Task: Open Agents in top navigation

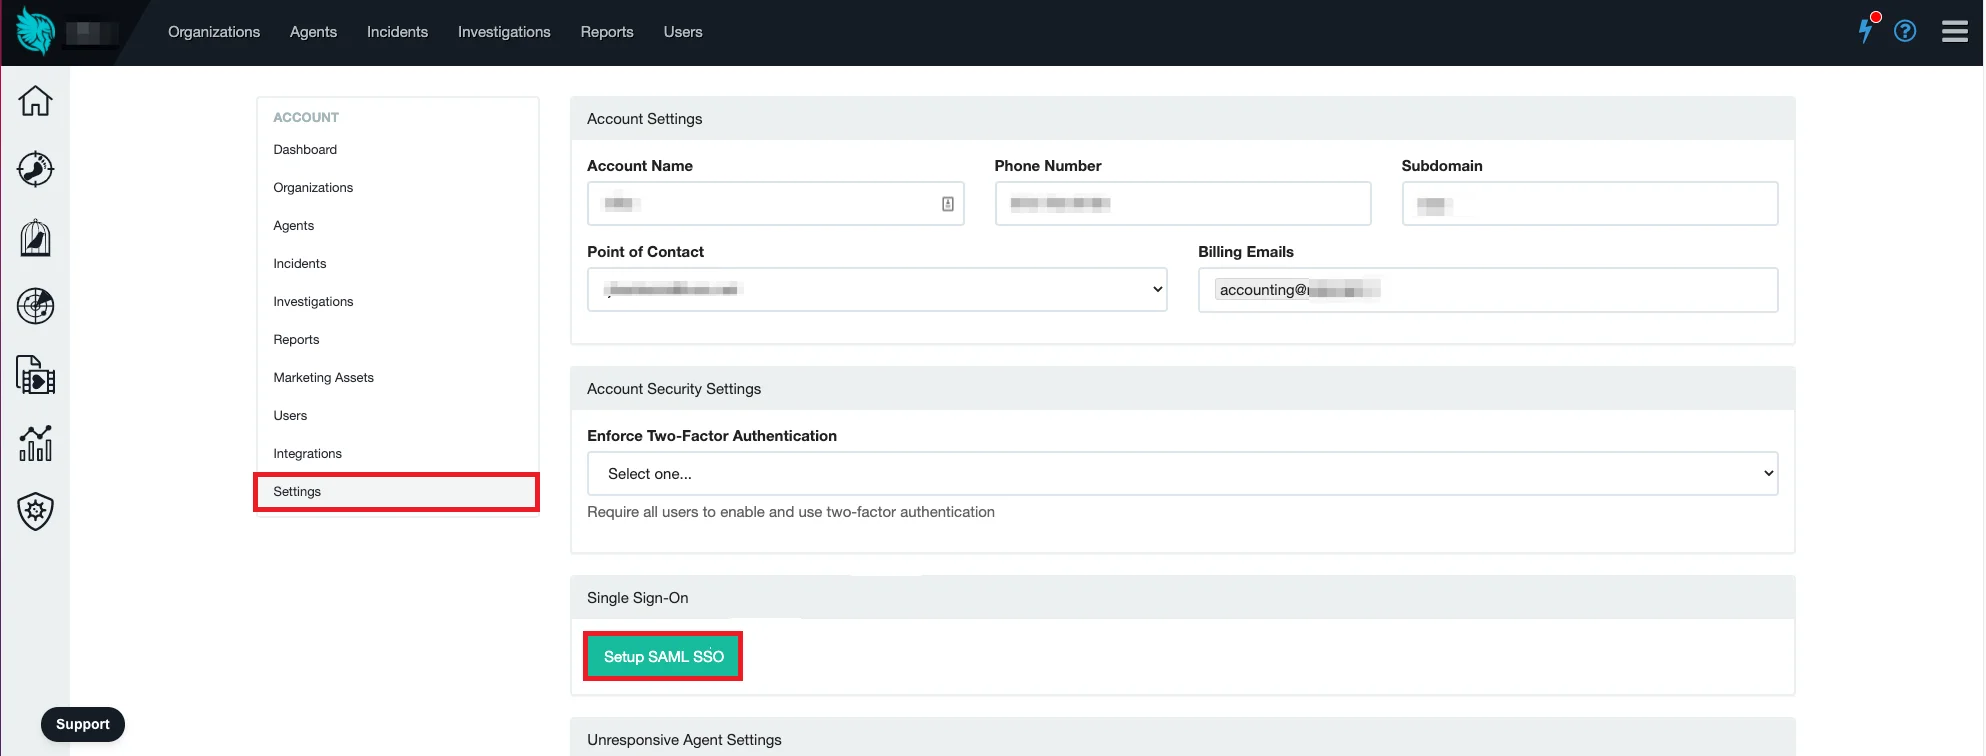Action: coord(313,32)
